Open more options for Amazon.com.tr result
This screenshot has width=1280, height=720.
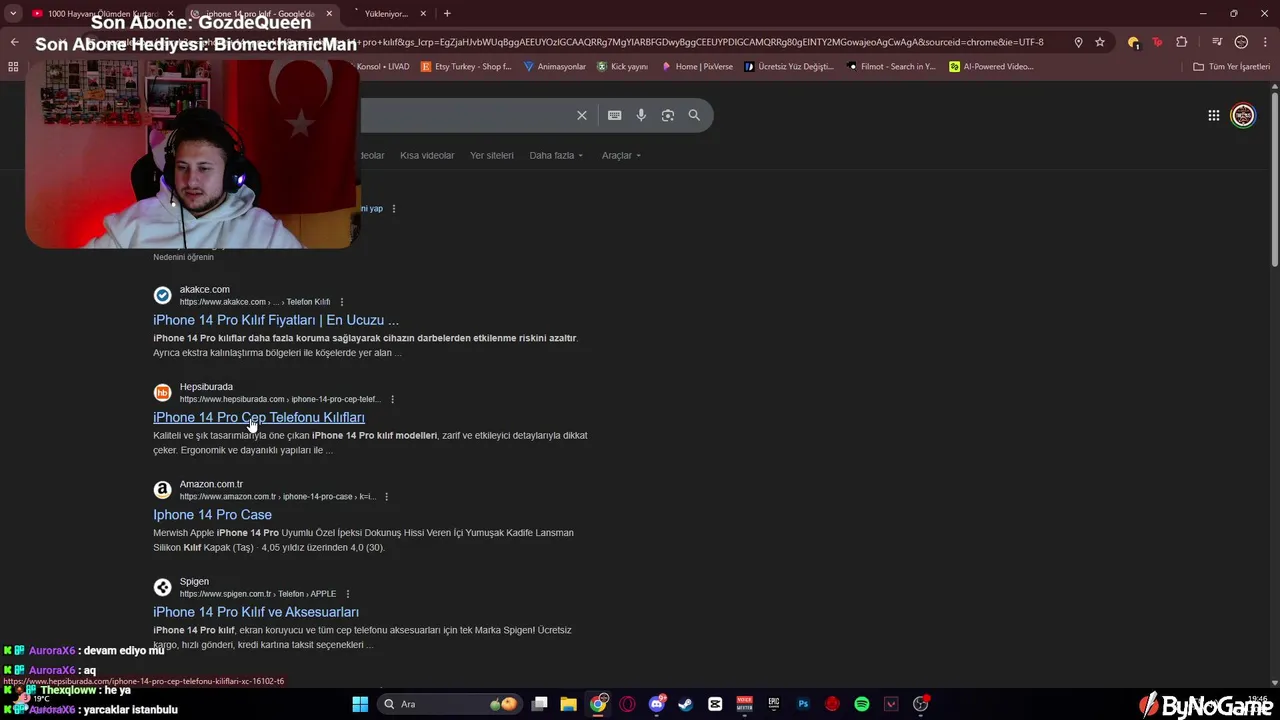(386, 497)
